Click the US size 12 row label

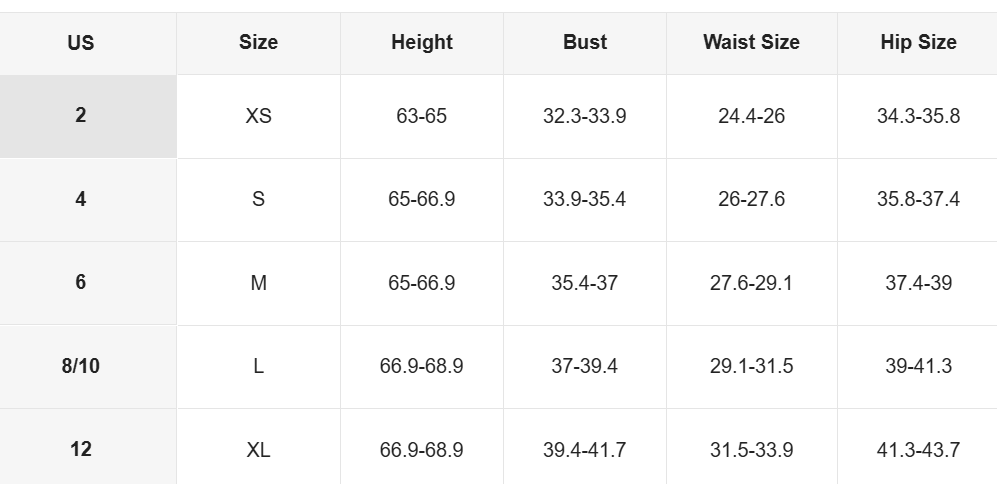pyautogui.click(x=81, y=449)
